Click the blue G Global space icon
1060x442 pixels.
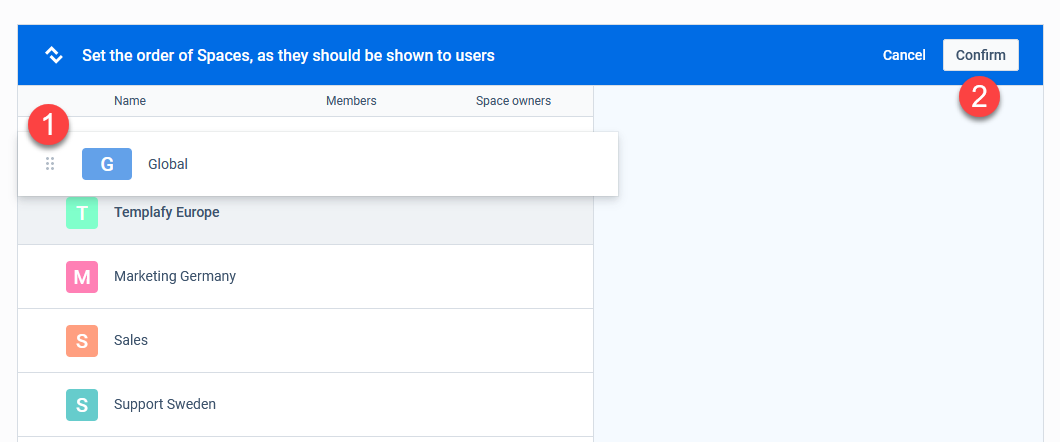click(x=107, y=164)
